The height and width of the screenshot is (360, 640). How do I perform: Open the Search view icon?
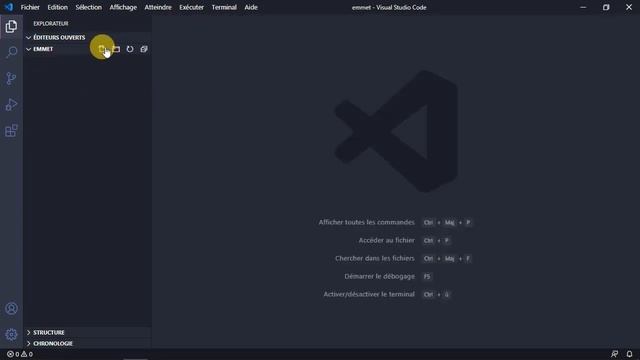pyautogui.click(x=11, y=52)
